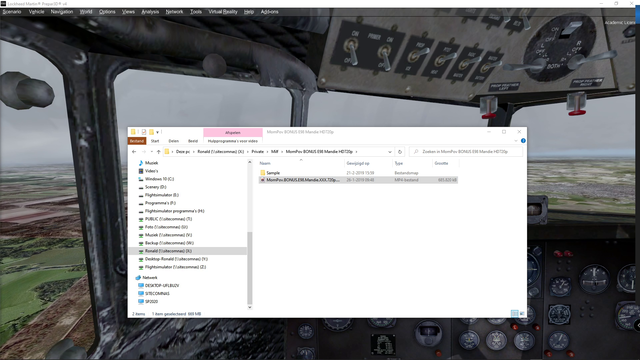Screen dimensions: 640x360
Task: Select the Flightsimulator programma's (H:) drive
Action: click(x=174, y=211)
